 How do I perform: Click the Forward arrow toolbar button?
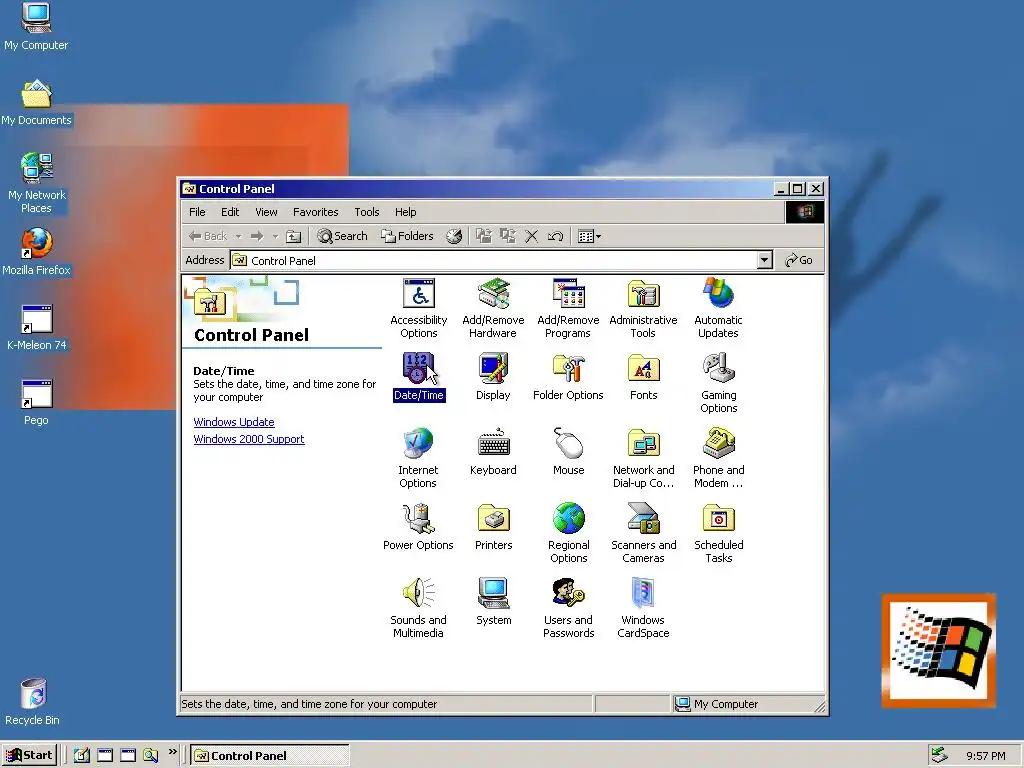pos(257,236)
